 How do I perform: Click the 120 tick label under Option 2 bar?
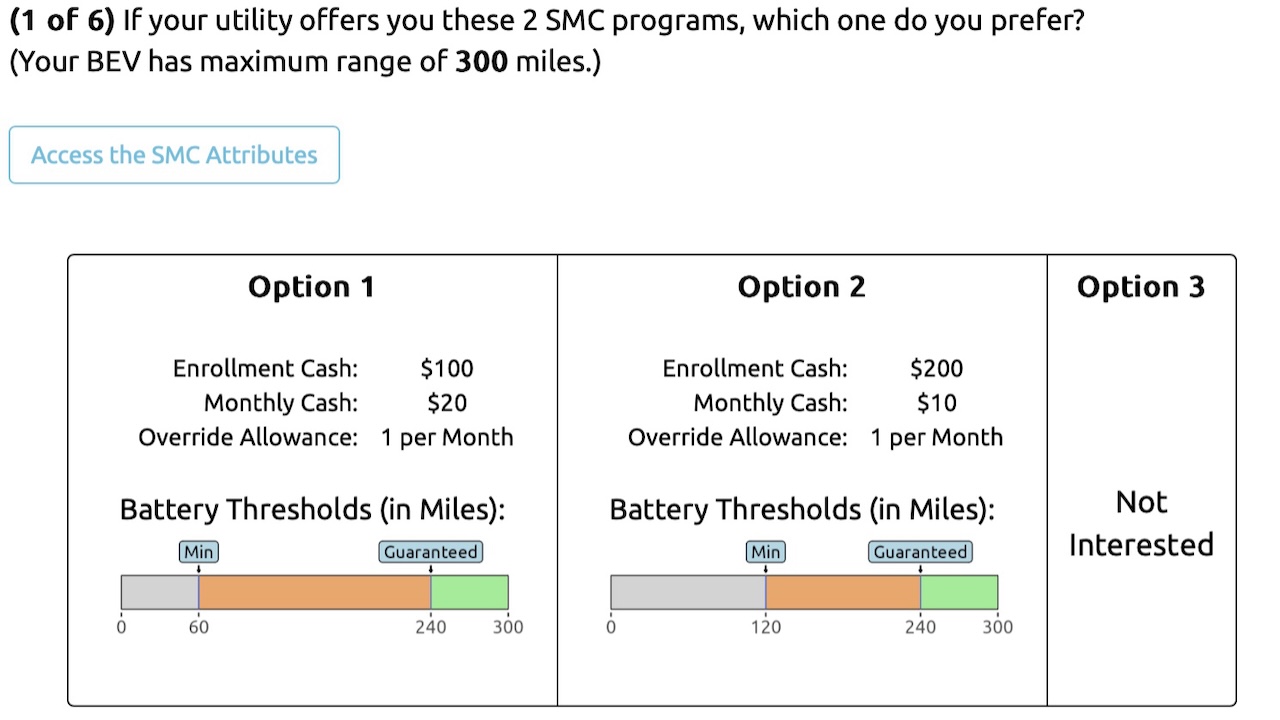[765, 627]
